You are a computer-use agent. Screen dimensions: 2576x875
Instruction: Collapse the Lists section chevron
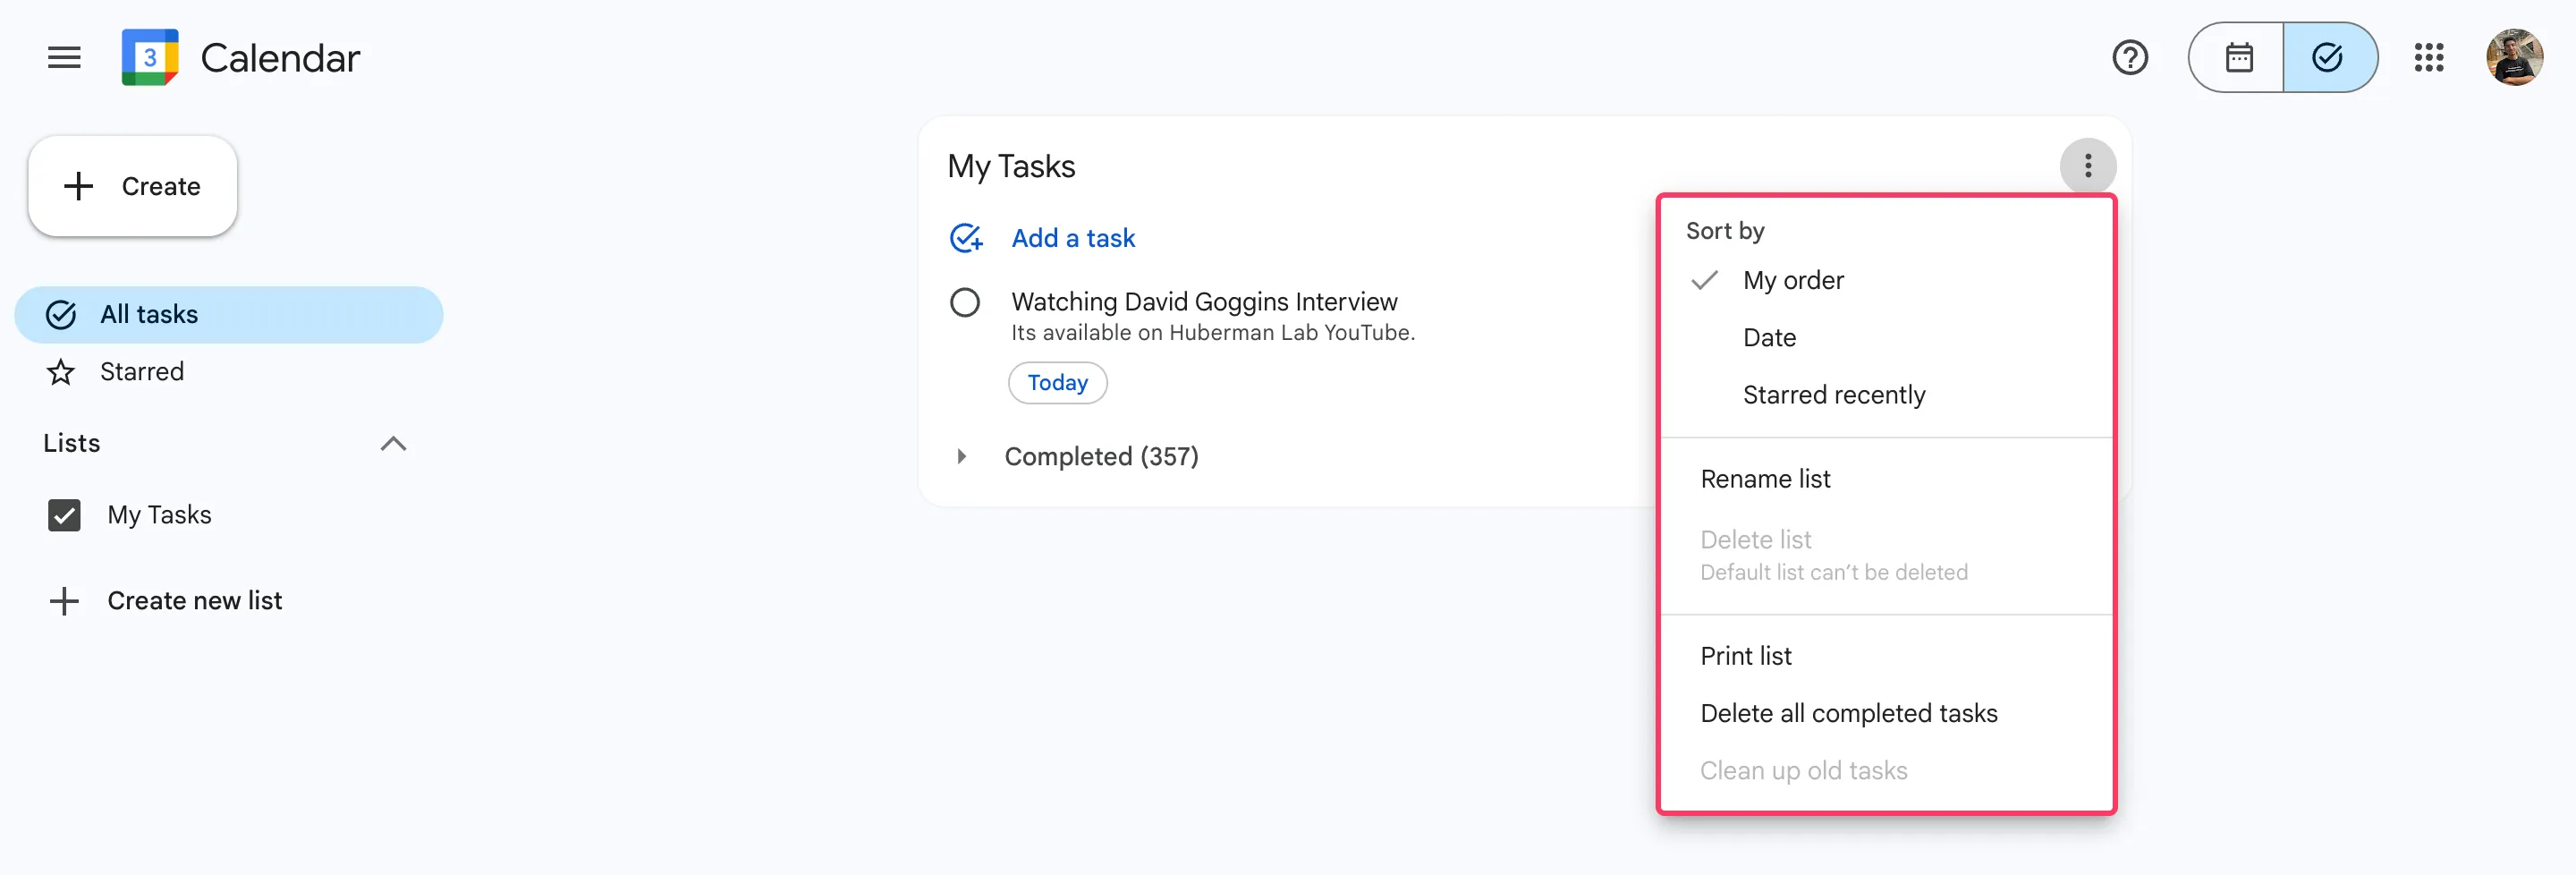[394, 443]
